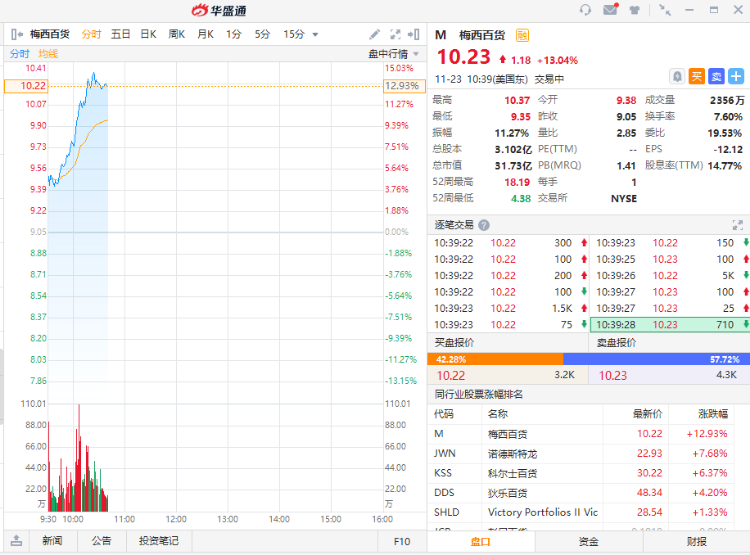Open the 公告 announcements button

[x=101, y=541]
